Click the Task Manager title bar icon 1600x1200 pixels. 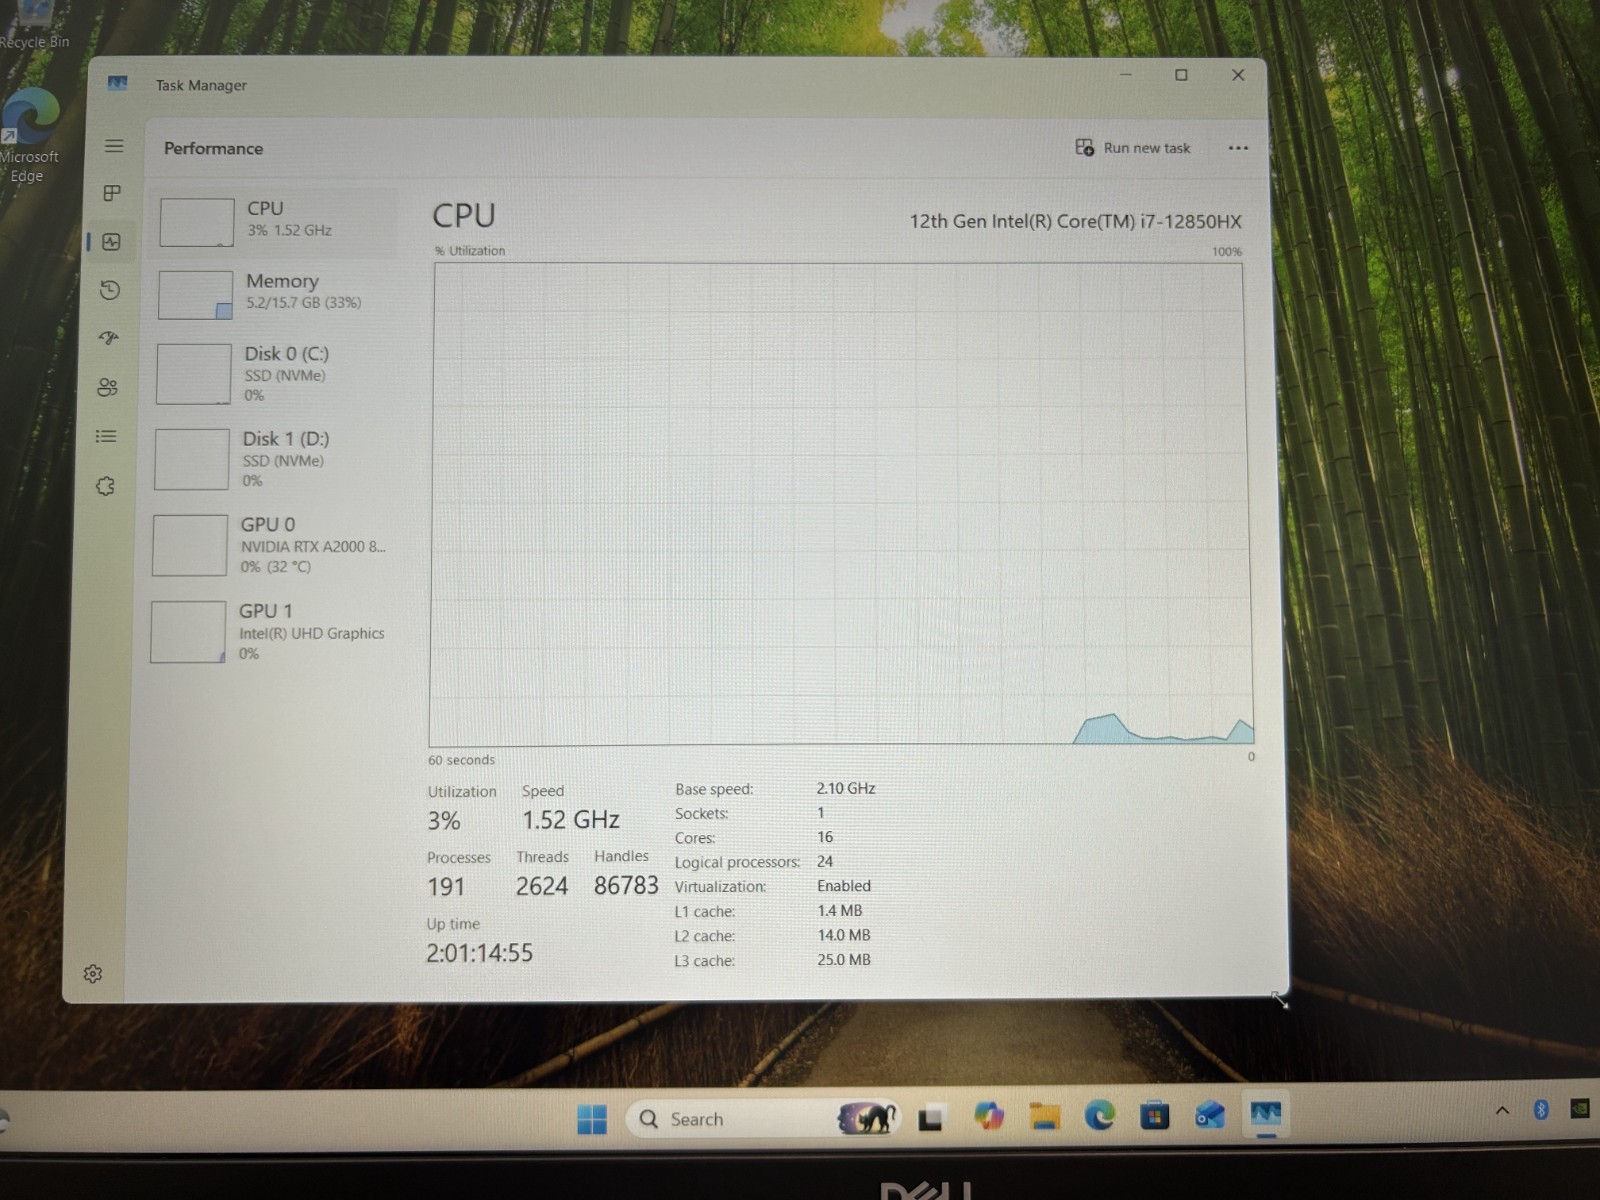tap(117, 83)
